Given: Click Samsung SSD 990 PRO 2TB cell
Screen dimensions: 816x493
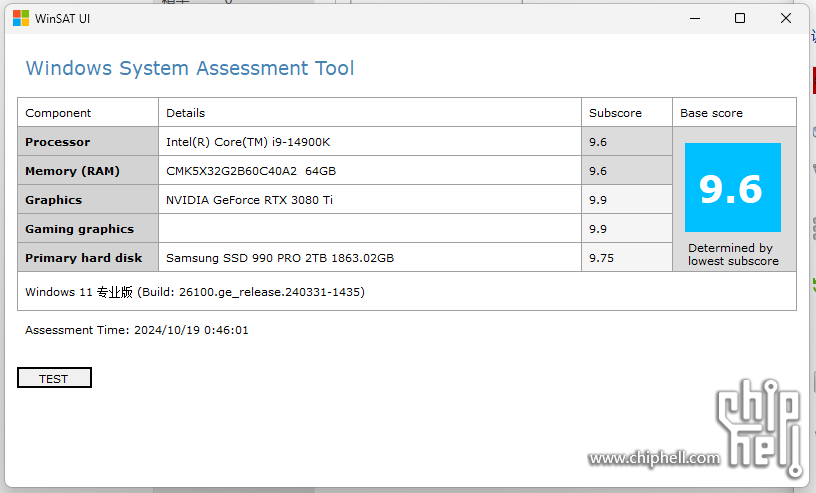Looking at the screenshot, I should (x=369, y=258).
